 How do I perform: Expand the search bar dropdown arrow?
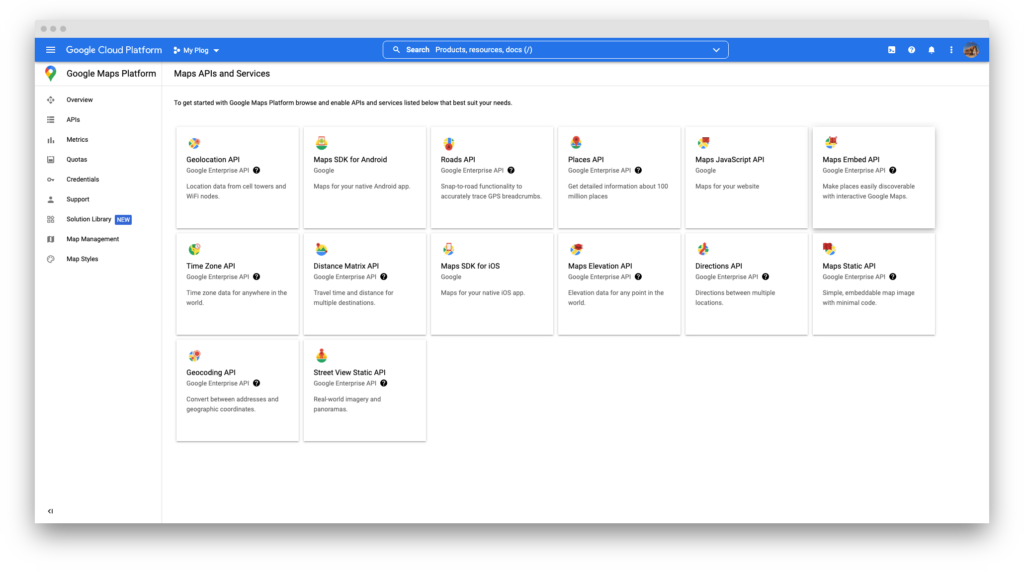click(716, 50)
